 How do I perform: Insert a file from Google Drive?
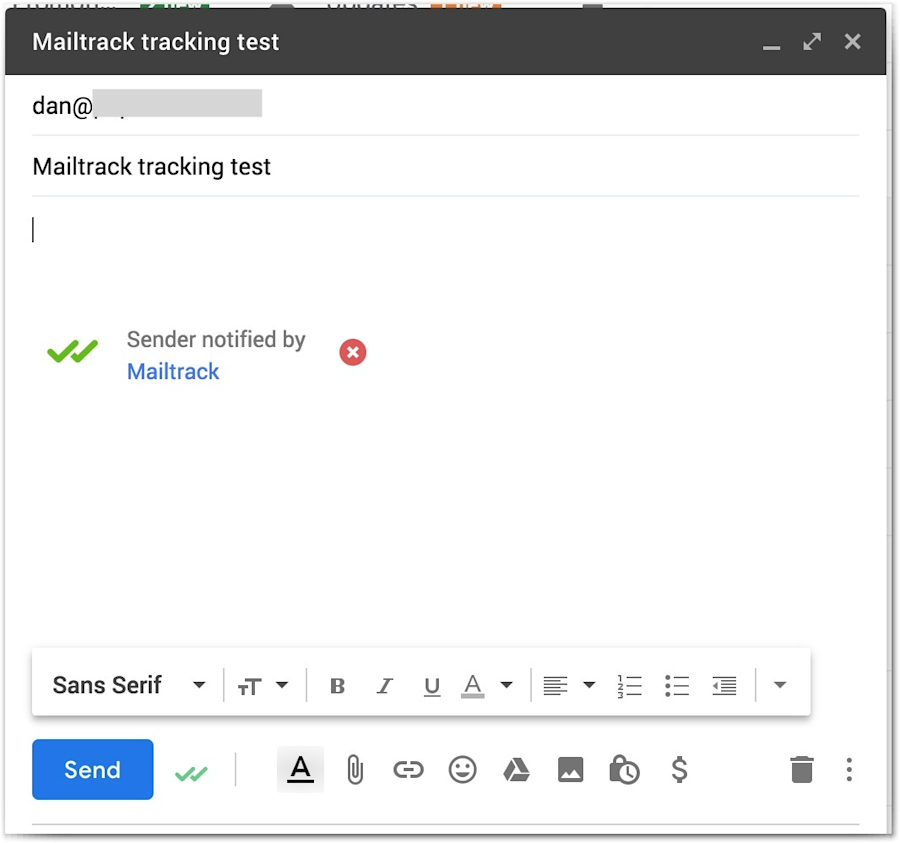click(516, 770)
